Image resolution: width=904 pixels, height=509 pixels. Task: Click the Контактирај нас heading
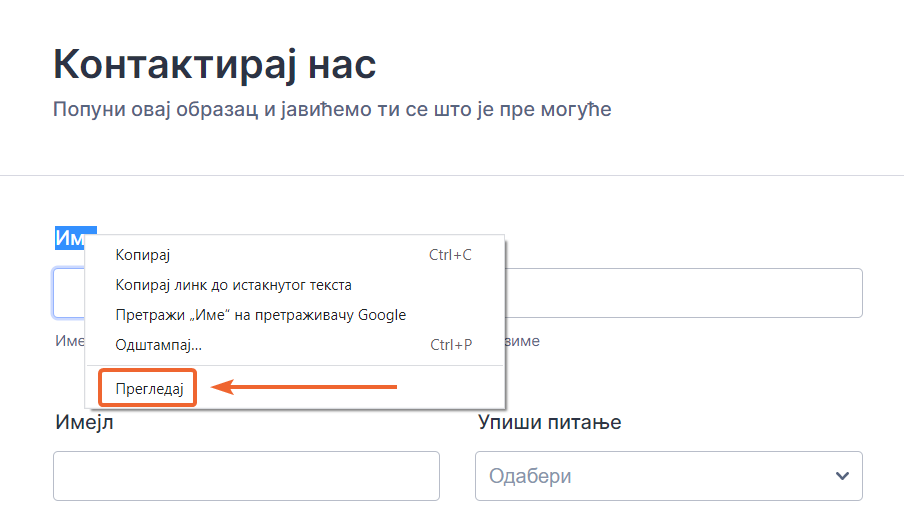(x=215, y=65)
